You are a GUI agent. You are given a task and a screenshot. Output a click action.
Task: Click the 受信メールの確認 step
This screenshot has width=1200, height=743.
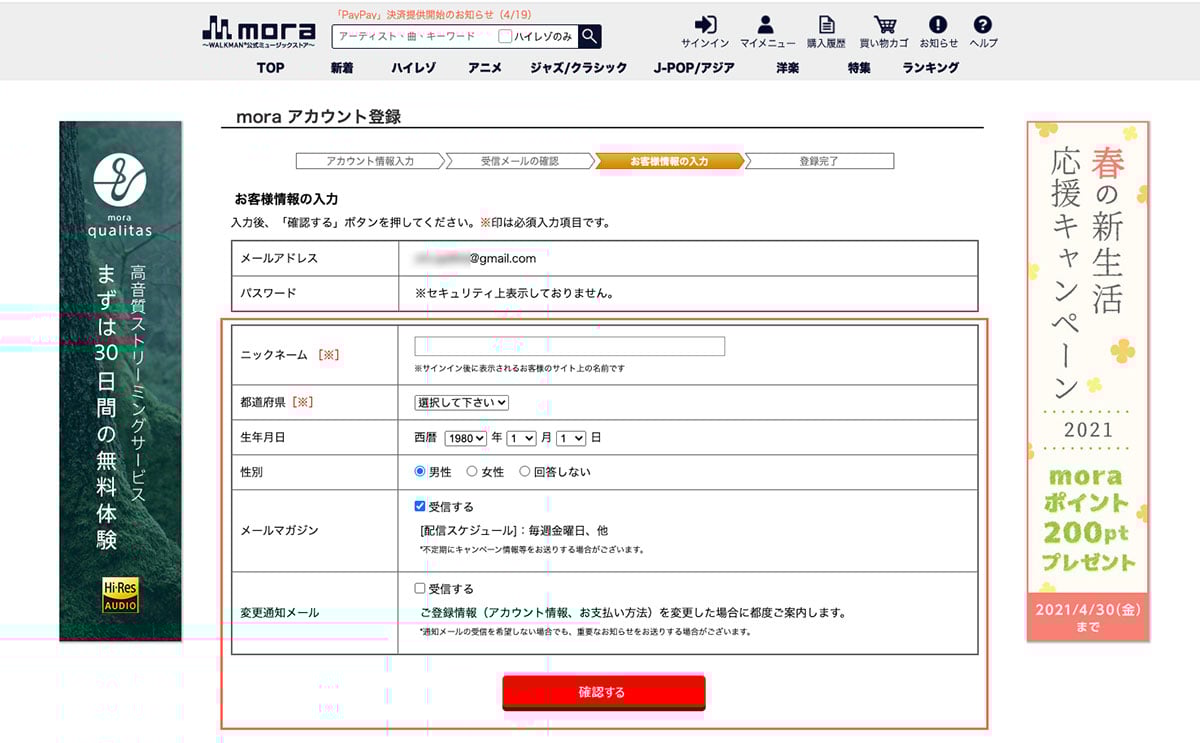[x=519, y=161]
